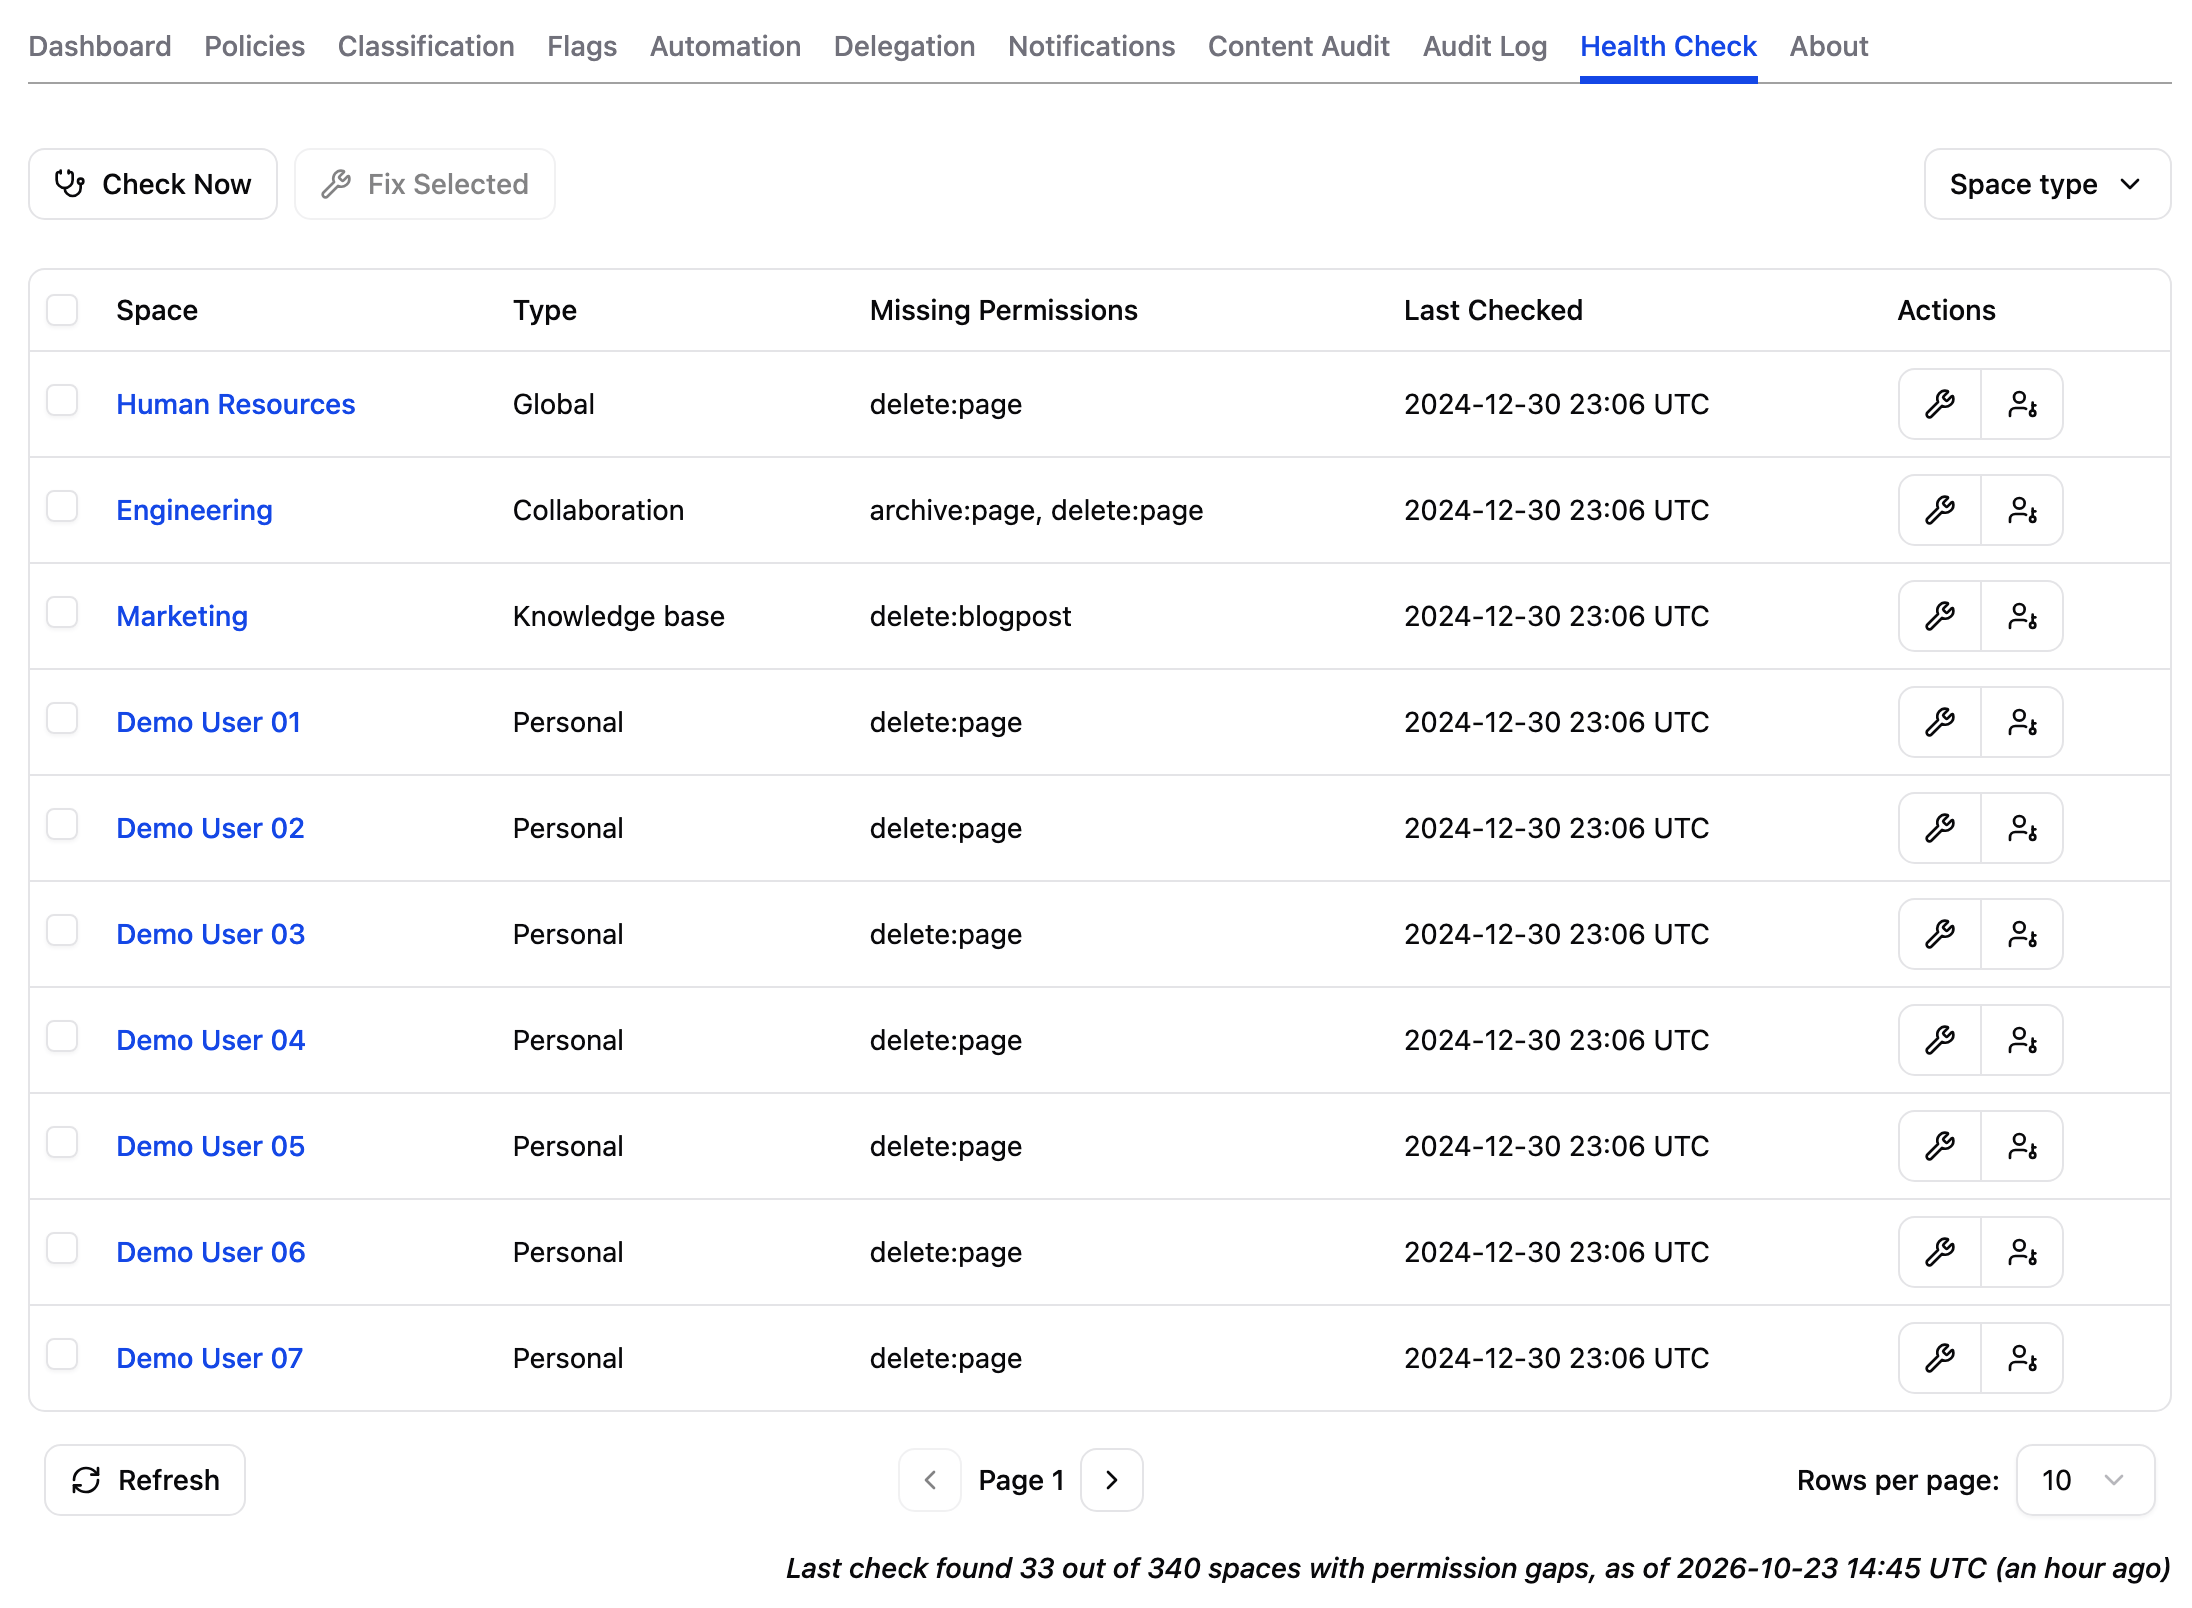Click the wrench fix icon for Human Resources

pos(1940,404)
